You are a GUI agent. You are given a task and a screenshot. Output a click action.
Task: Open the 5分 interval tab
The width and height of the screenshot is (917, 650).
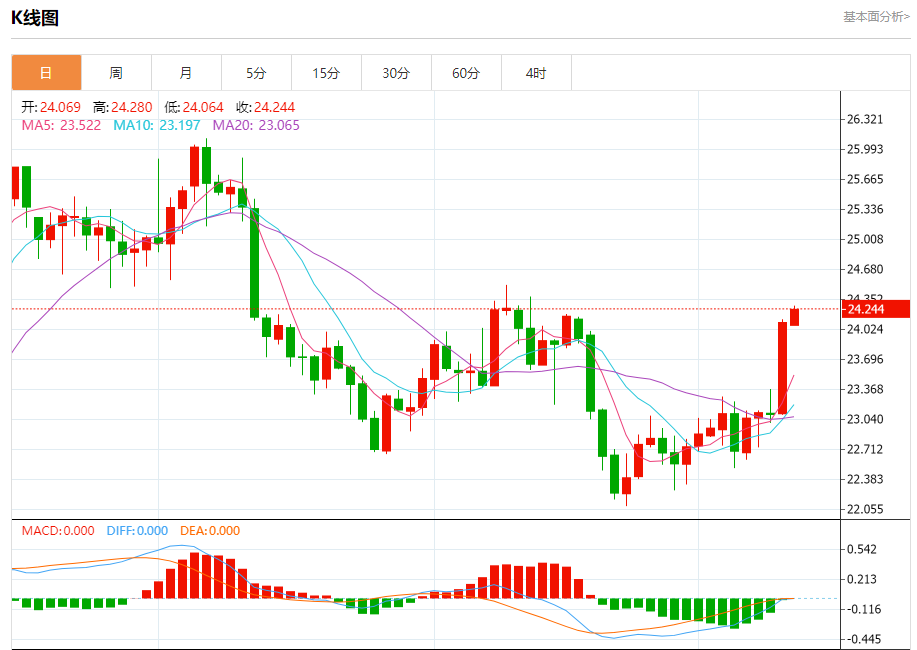tap(256, 73)
